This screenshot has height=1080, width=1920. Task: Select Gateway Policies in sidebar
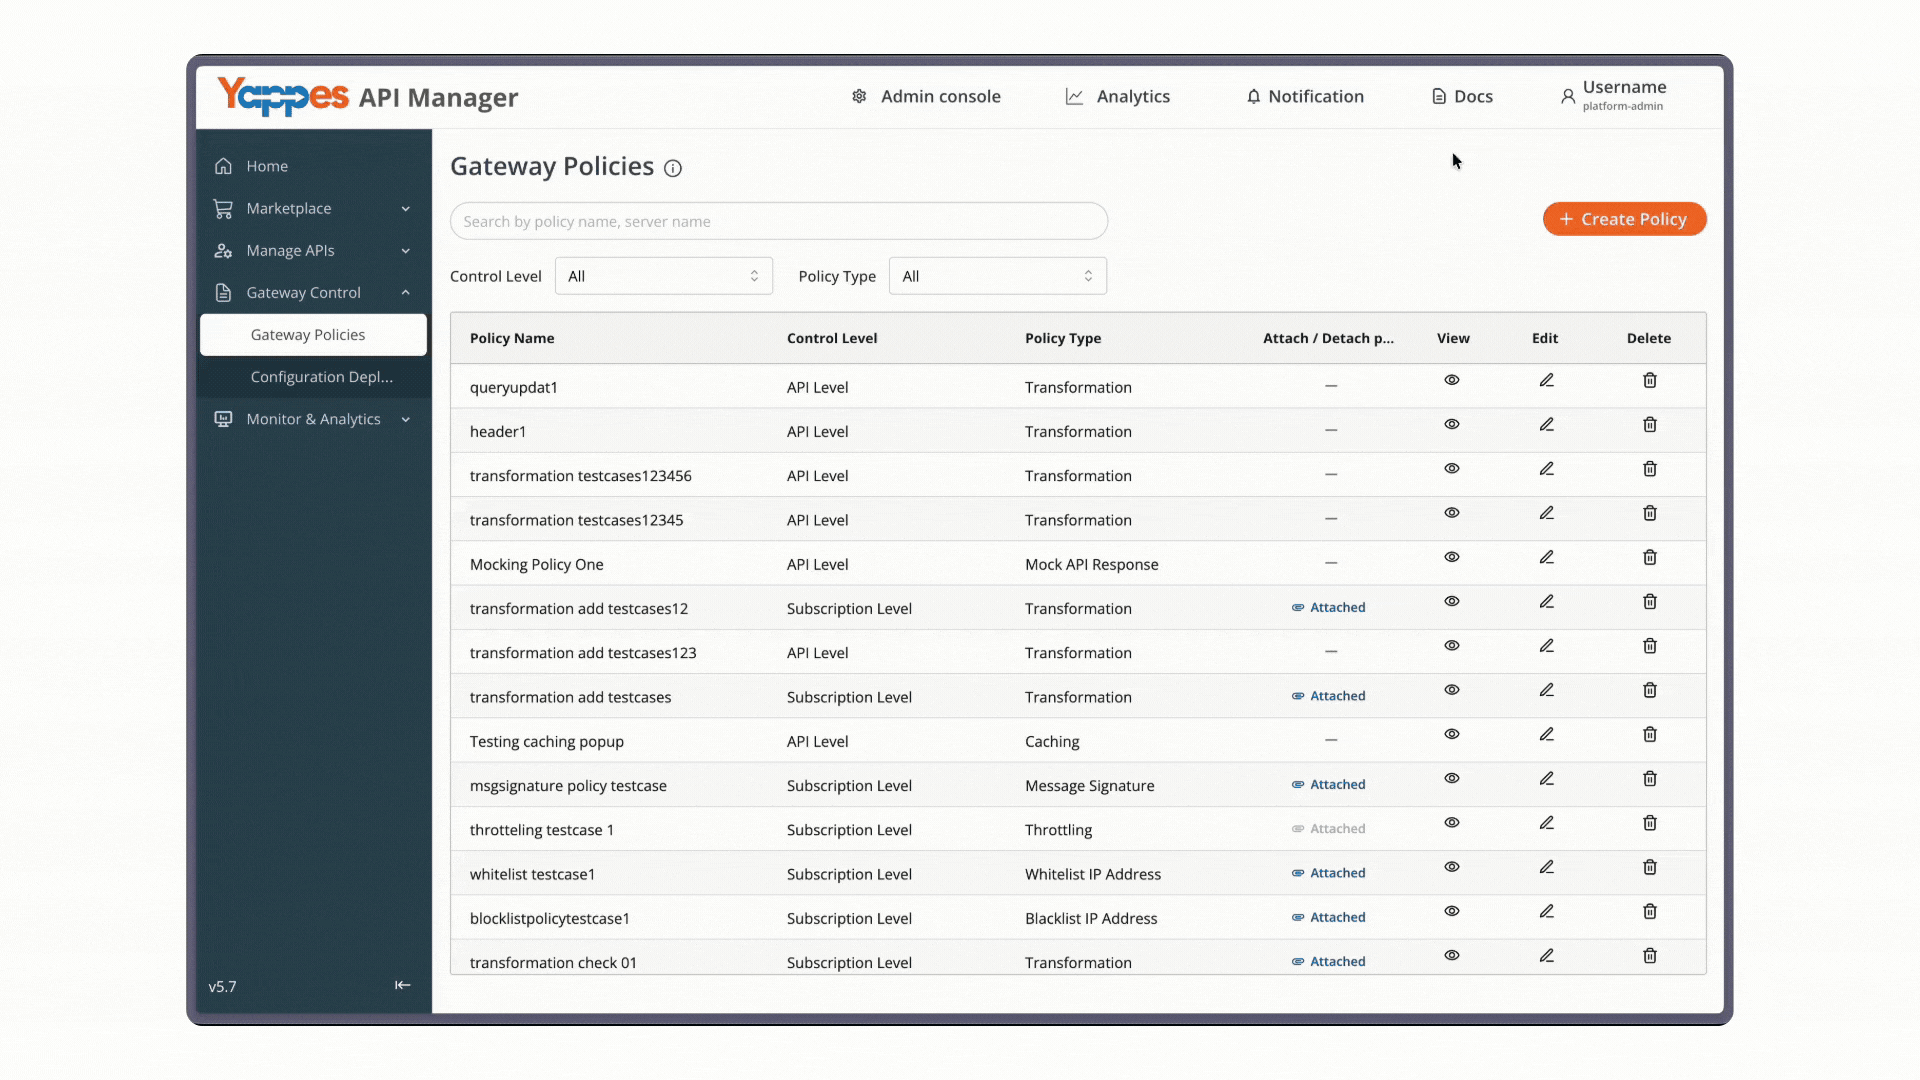coord(313,335)
